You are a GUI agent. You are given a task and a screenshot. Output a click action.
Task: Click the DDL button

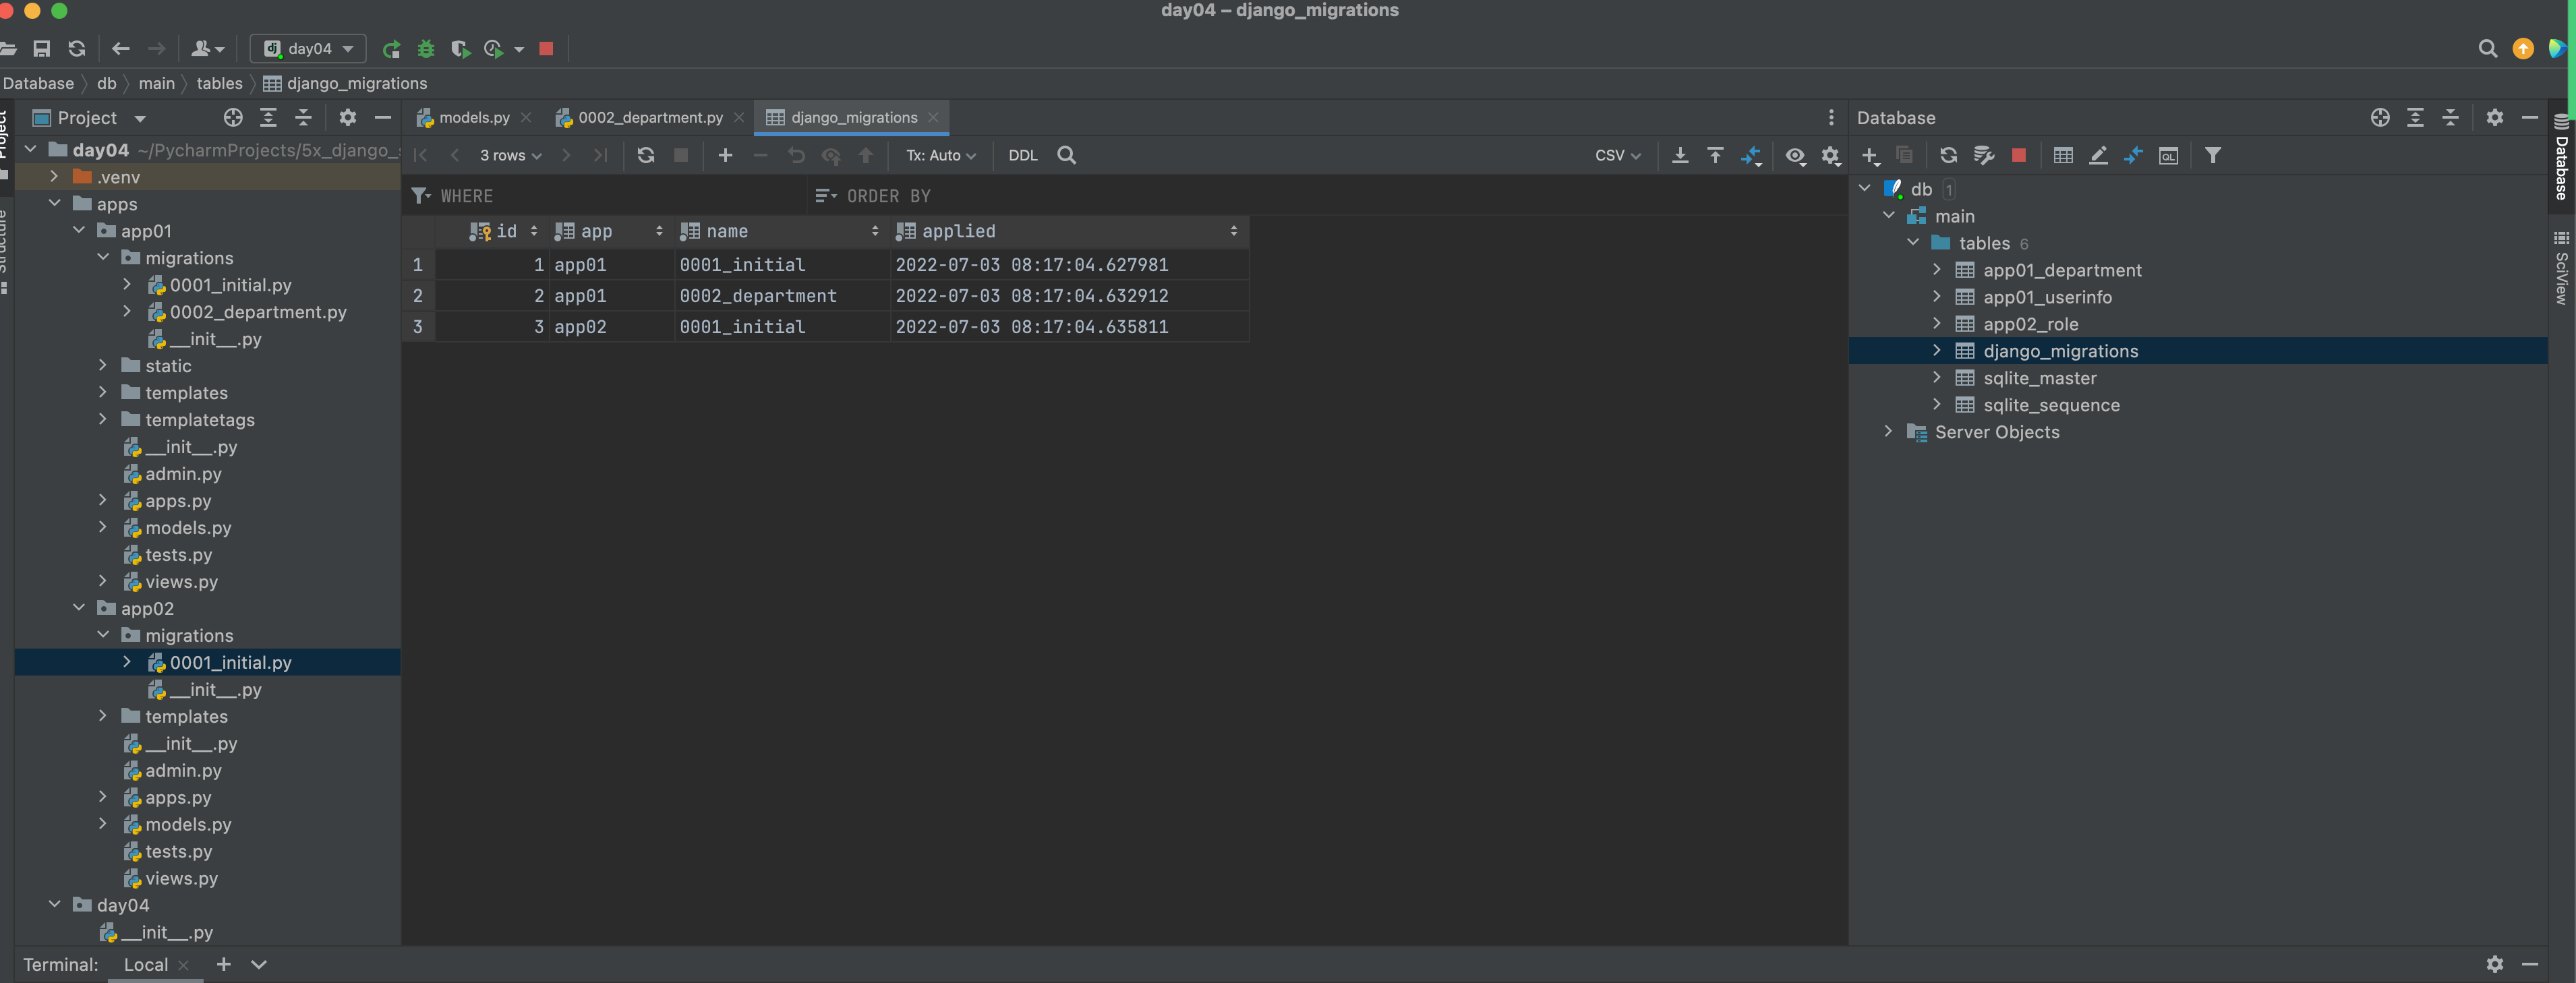1022,155
